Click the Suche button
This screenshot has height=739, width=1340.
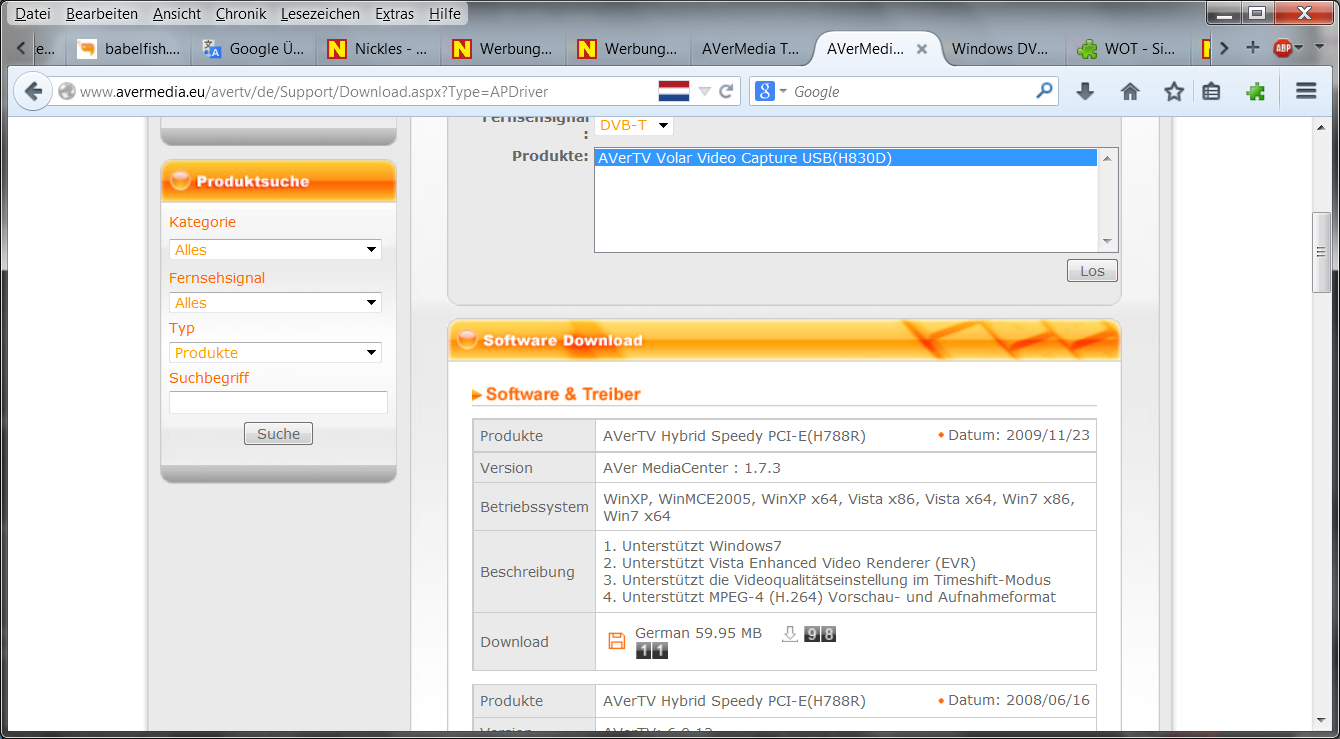pyautogui.click(x=278, y=434)
